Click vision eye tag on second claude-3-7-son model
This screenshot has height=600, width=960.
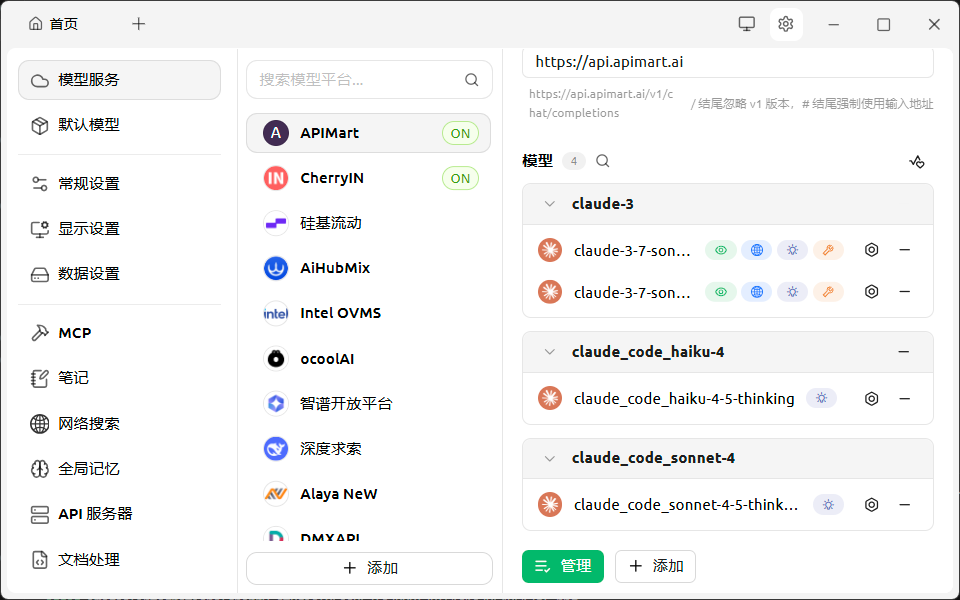(x=721, y=292)
